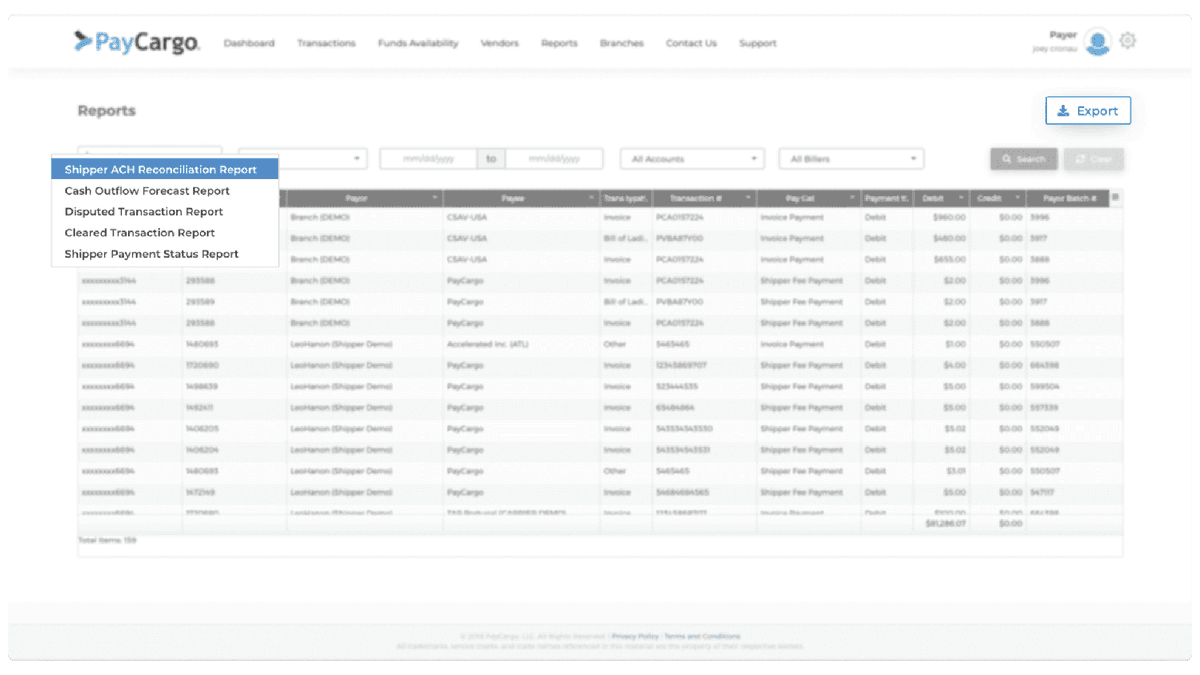Screen dimensions: 1200x675
Task: Open the Terms and Conditions link
Action: pyautogui.click(x=704, y=635)
